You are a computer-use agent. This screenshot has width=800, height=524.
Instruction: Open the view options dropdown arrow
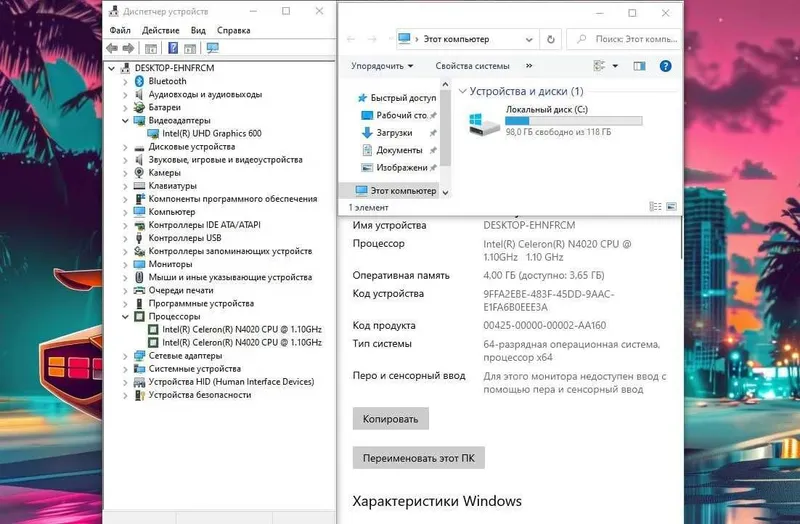(x=615, y=66)
